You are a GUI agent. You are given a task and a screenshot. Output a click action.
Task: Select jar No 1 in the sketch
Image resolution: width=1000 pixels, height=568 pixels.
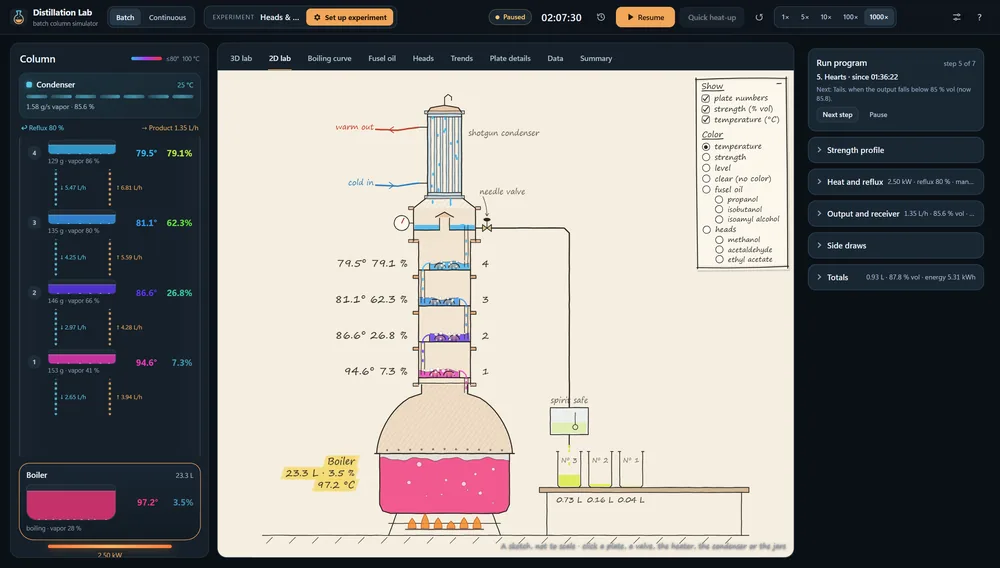(631, 469)
